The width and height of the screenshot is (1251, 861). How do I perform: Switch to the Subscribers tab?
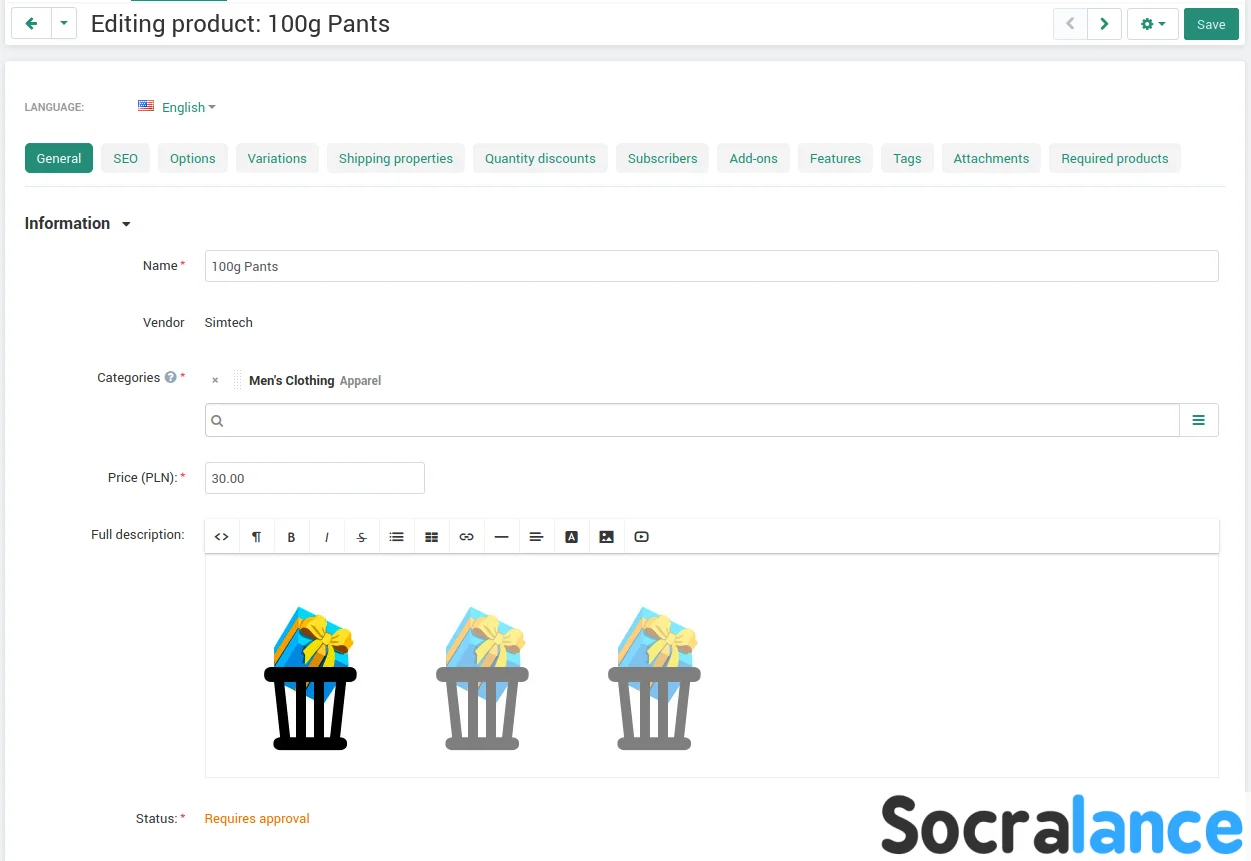click(x=663, y=158)
